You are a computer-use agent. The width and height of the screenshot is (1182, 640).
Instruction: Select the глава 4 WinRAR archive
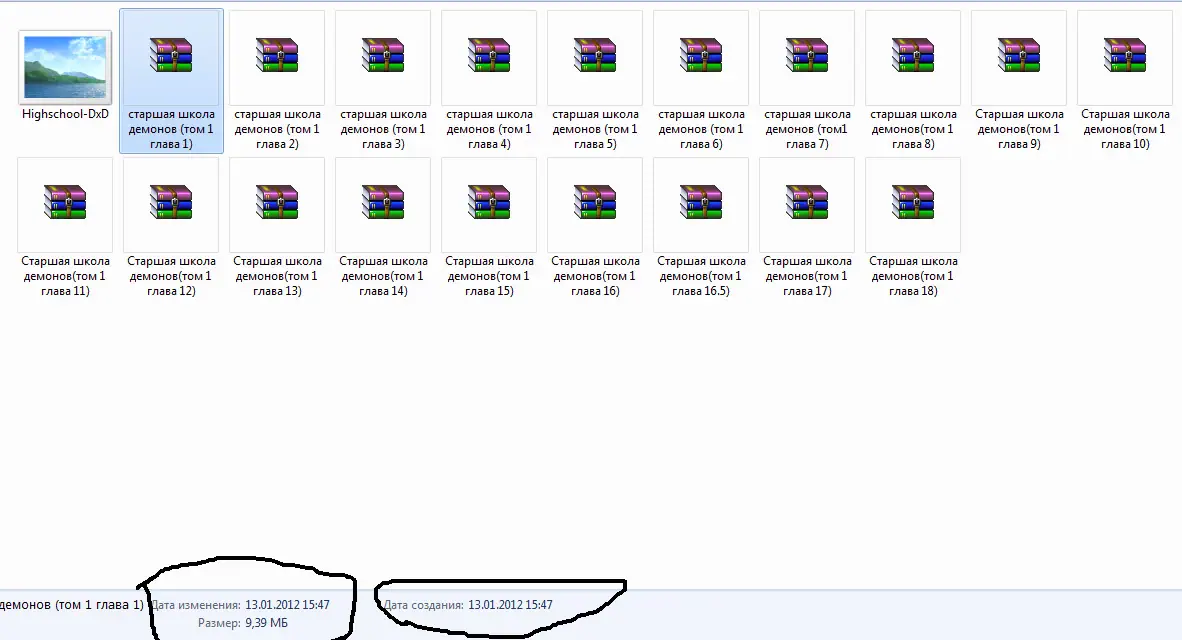(489, 55)
